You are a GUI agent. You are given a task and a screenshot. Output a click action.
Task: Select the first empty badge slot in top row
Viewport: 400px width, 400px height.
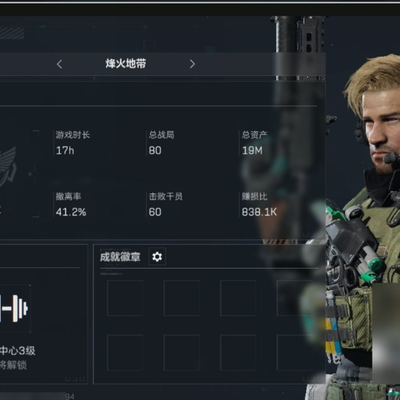click(125, 298)
